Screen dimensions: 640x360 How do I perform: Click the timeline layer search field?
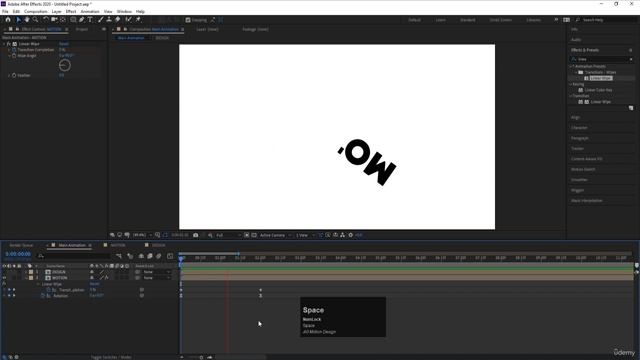point(74,256)
